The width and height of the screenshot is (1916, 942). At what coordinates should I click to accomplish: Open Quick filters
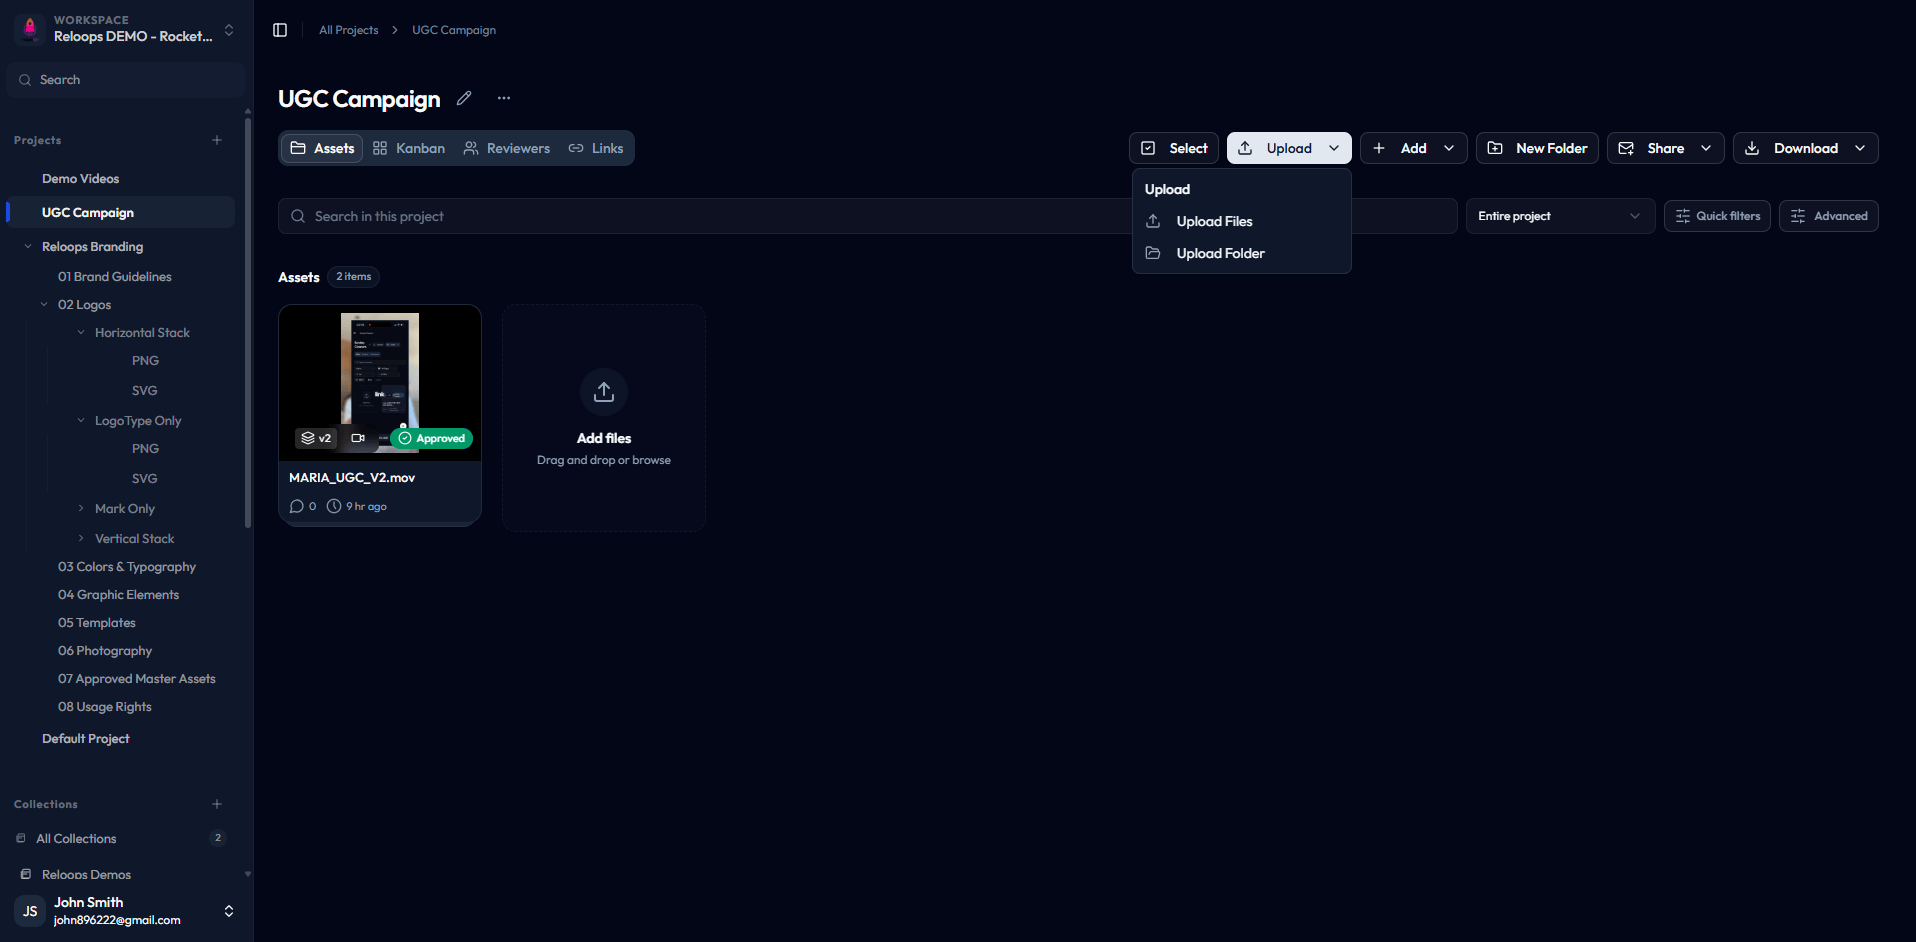pyautogui.click(x=1717, y=216)
